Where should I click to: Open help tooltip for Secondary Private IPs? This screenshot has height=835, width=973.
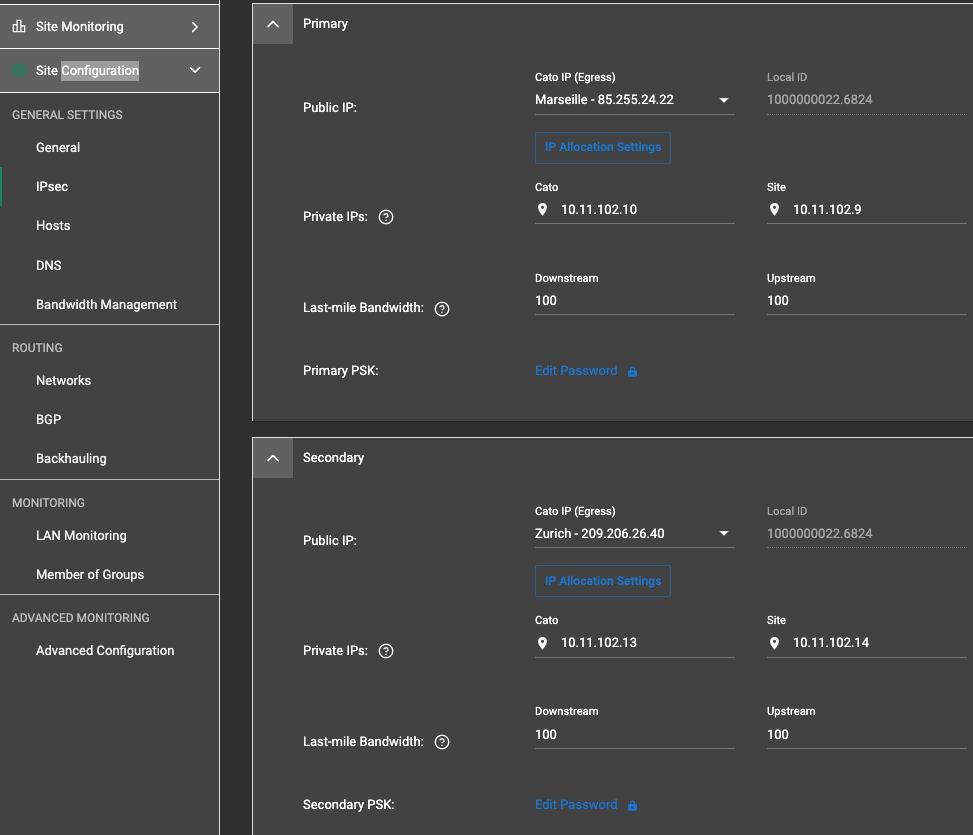pyautogui.click(x=386, y=650)
